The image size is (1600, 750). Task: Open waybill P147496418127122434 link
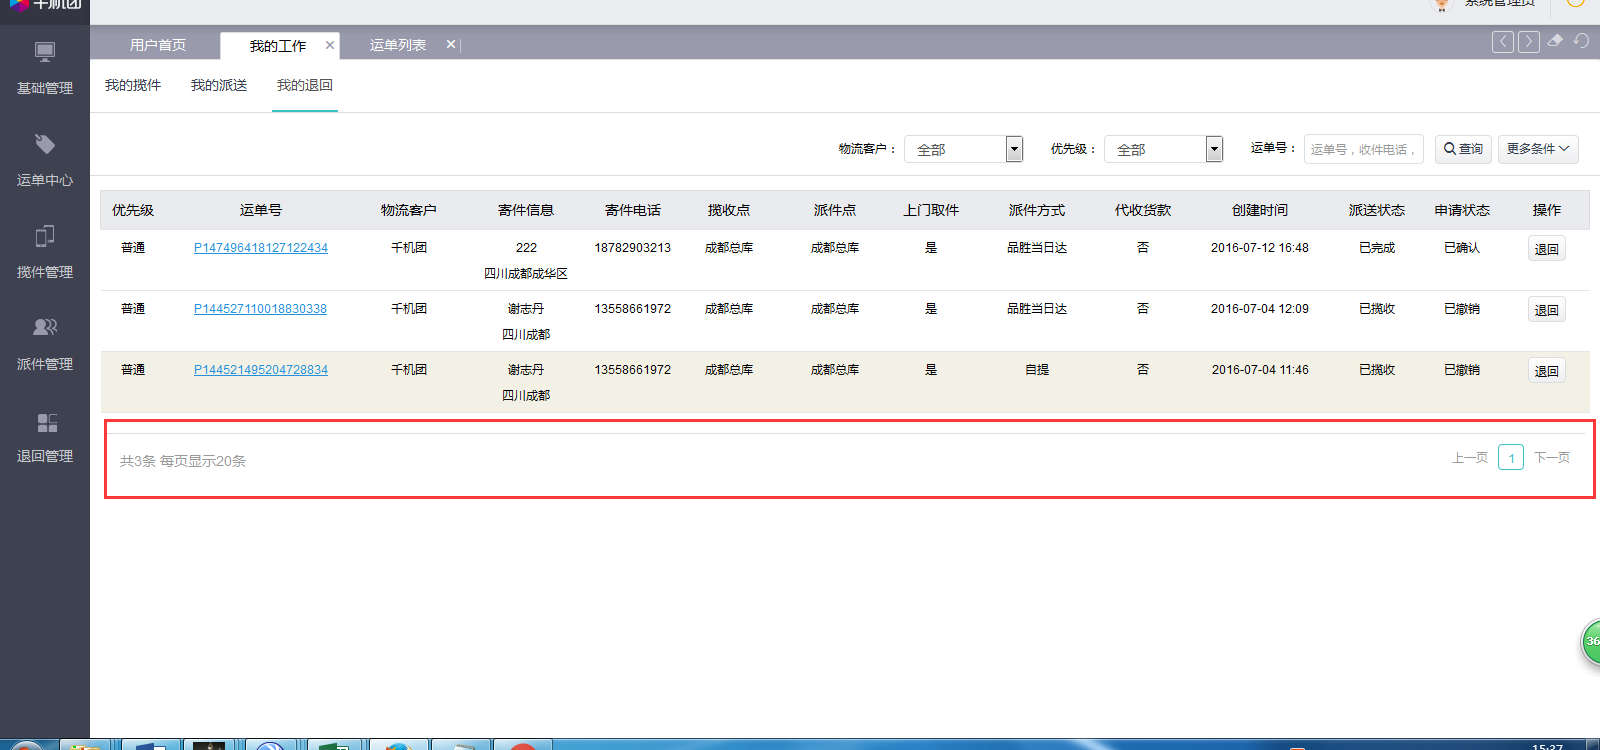point(261,248)
